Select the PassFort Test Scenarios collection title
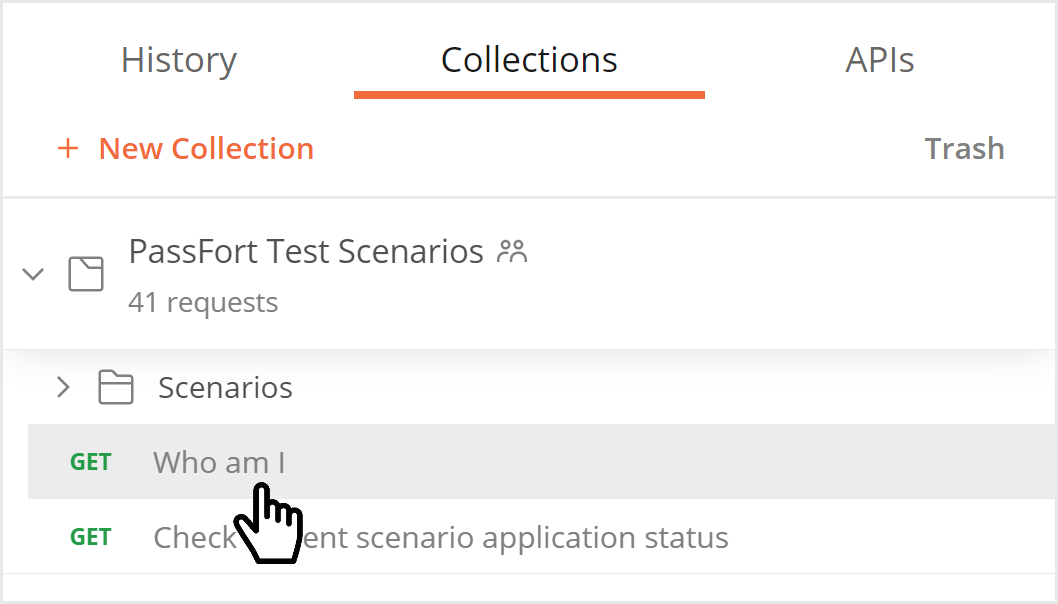 coord(306,252)
